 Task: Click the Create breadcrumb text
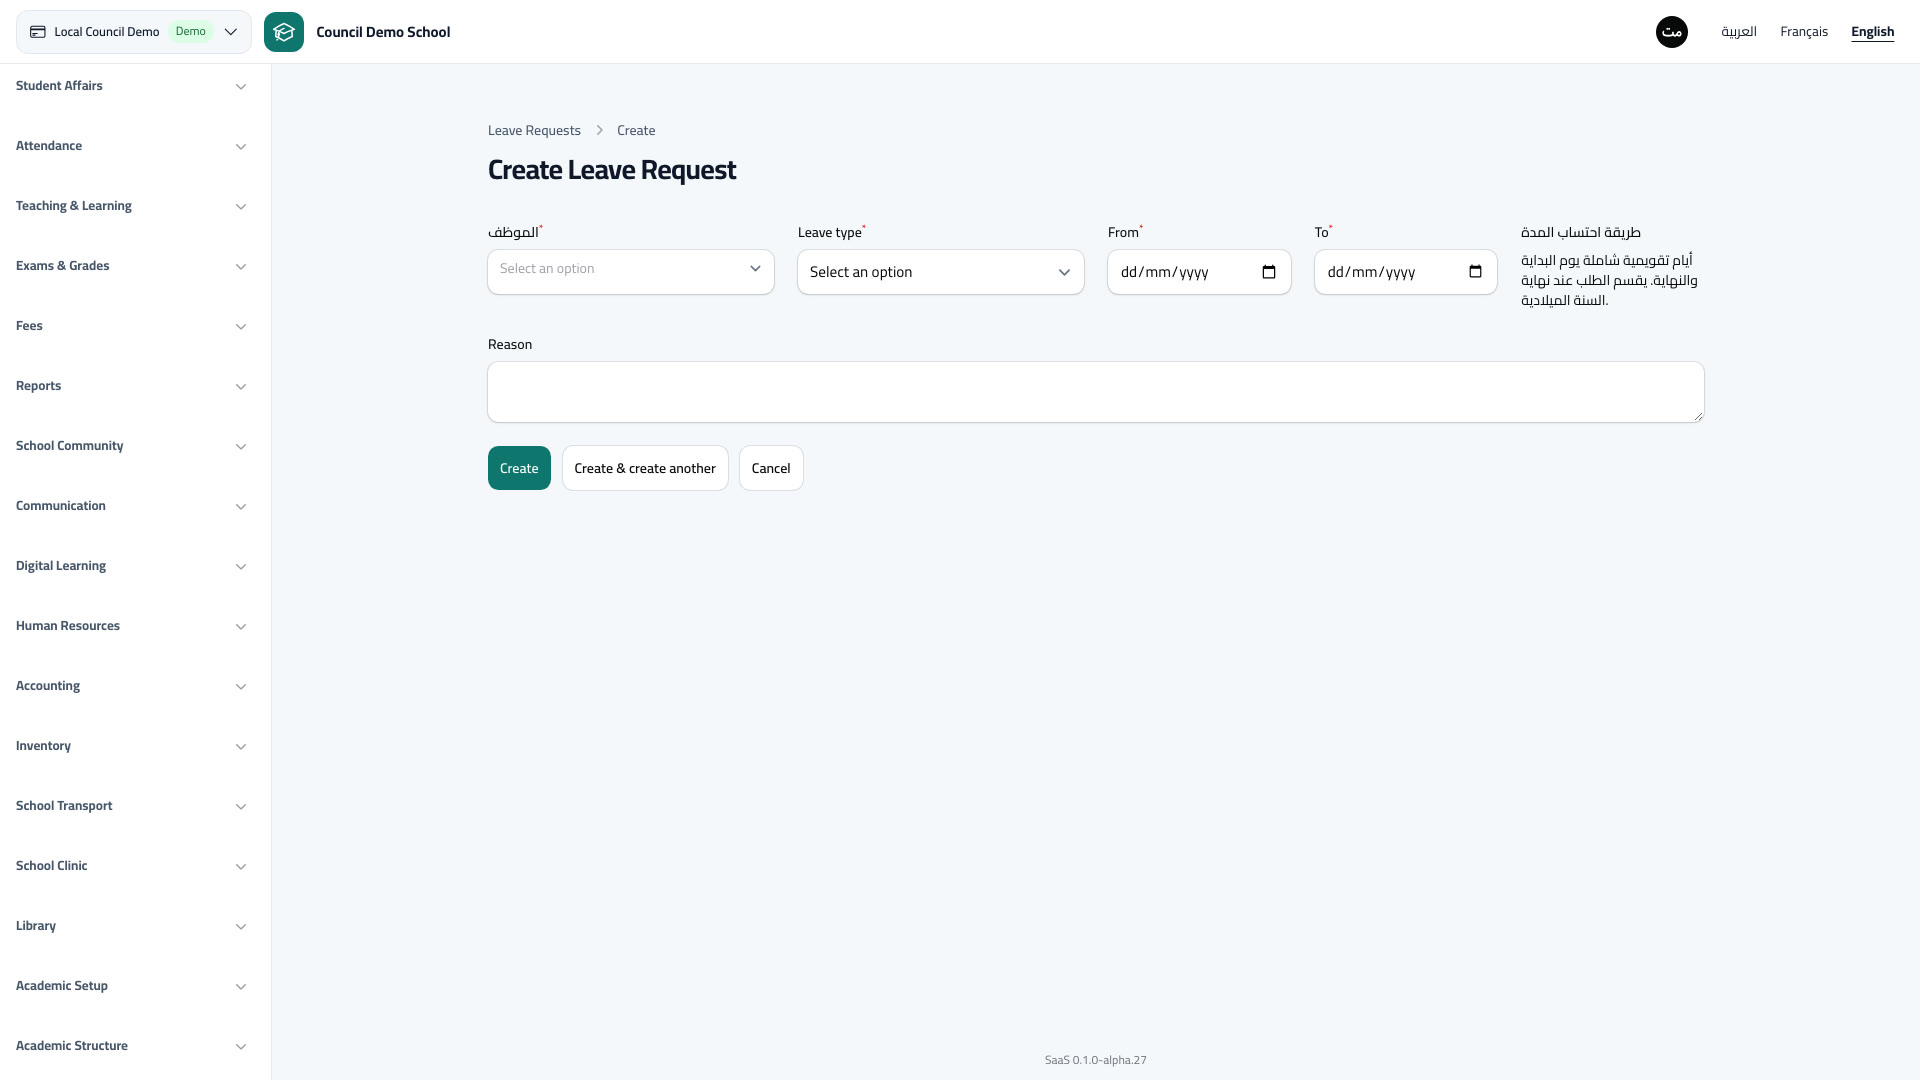tap(636, 131)
